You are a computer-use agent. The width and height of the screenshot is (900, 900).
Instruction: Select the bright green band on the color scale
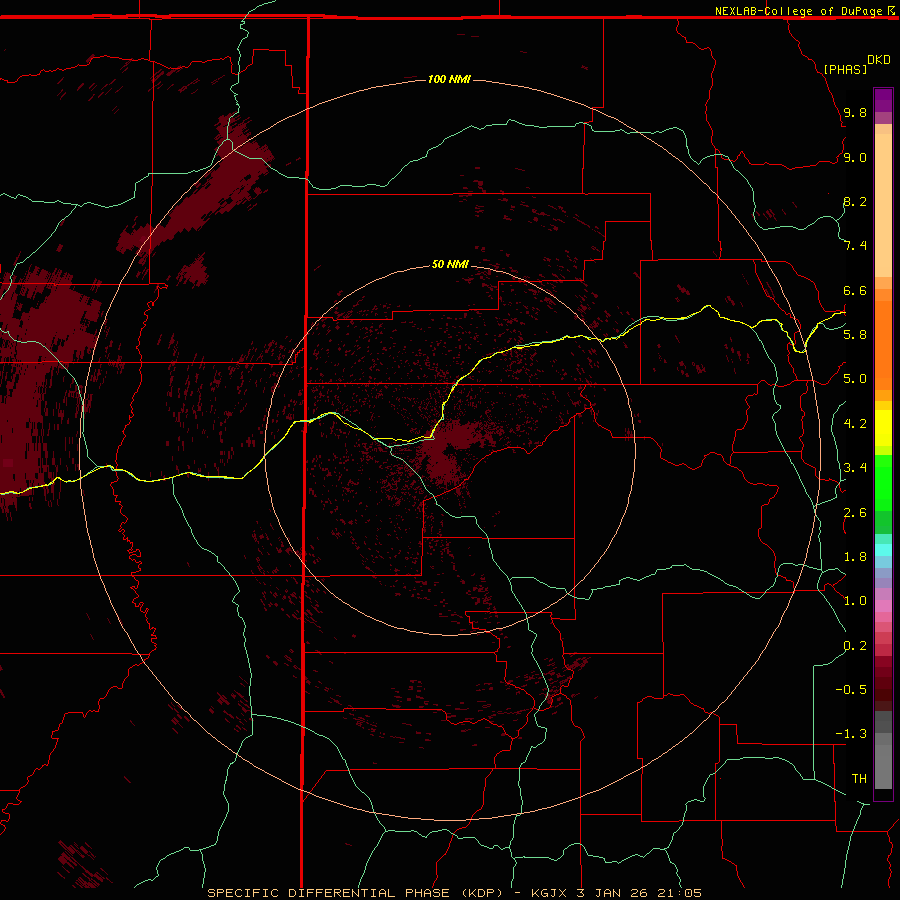click(x=883, y=483)
